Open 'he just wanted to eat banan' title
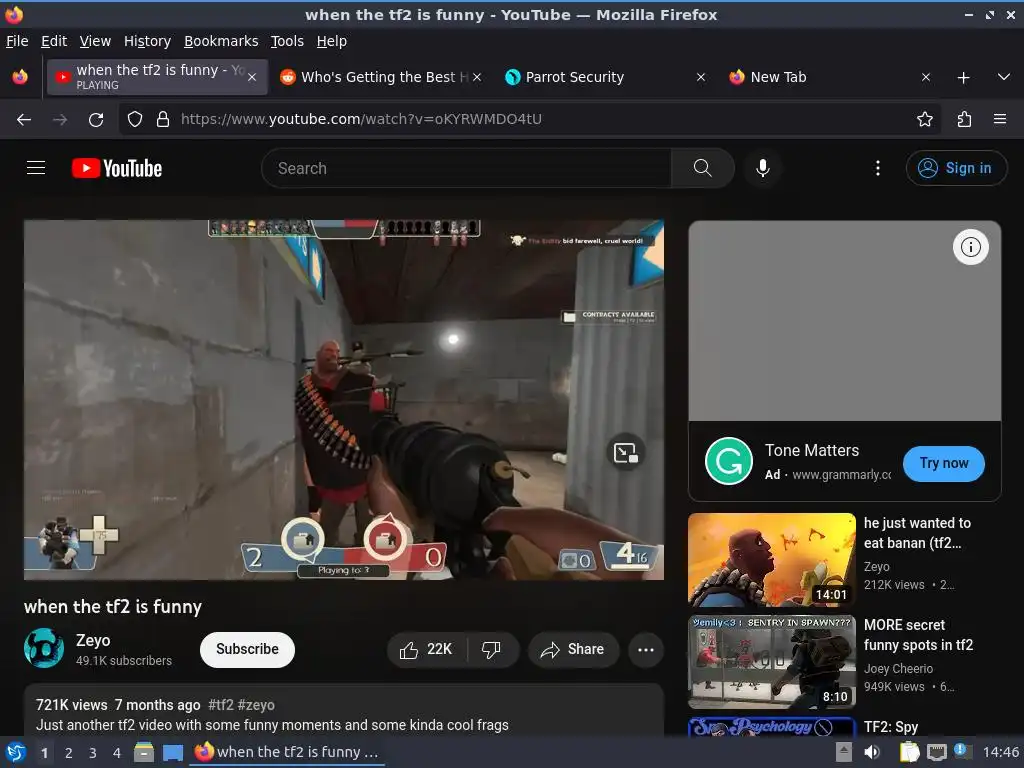Viewport: 1024px width, 768px height. click(917, 533)
